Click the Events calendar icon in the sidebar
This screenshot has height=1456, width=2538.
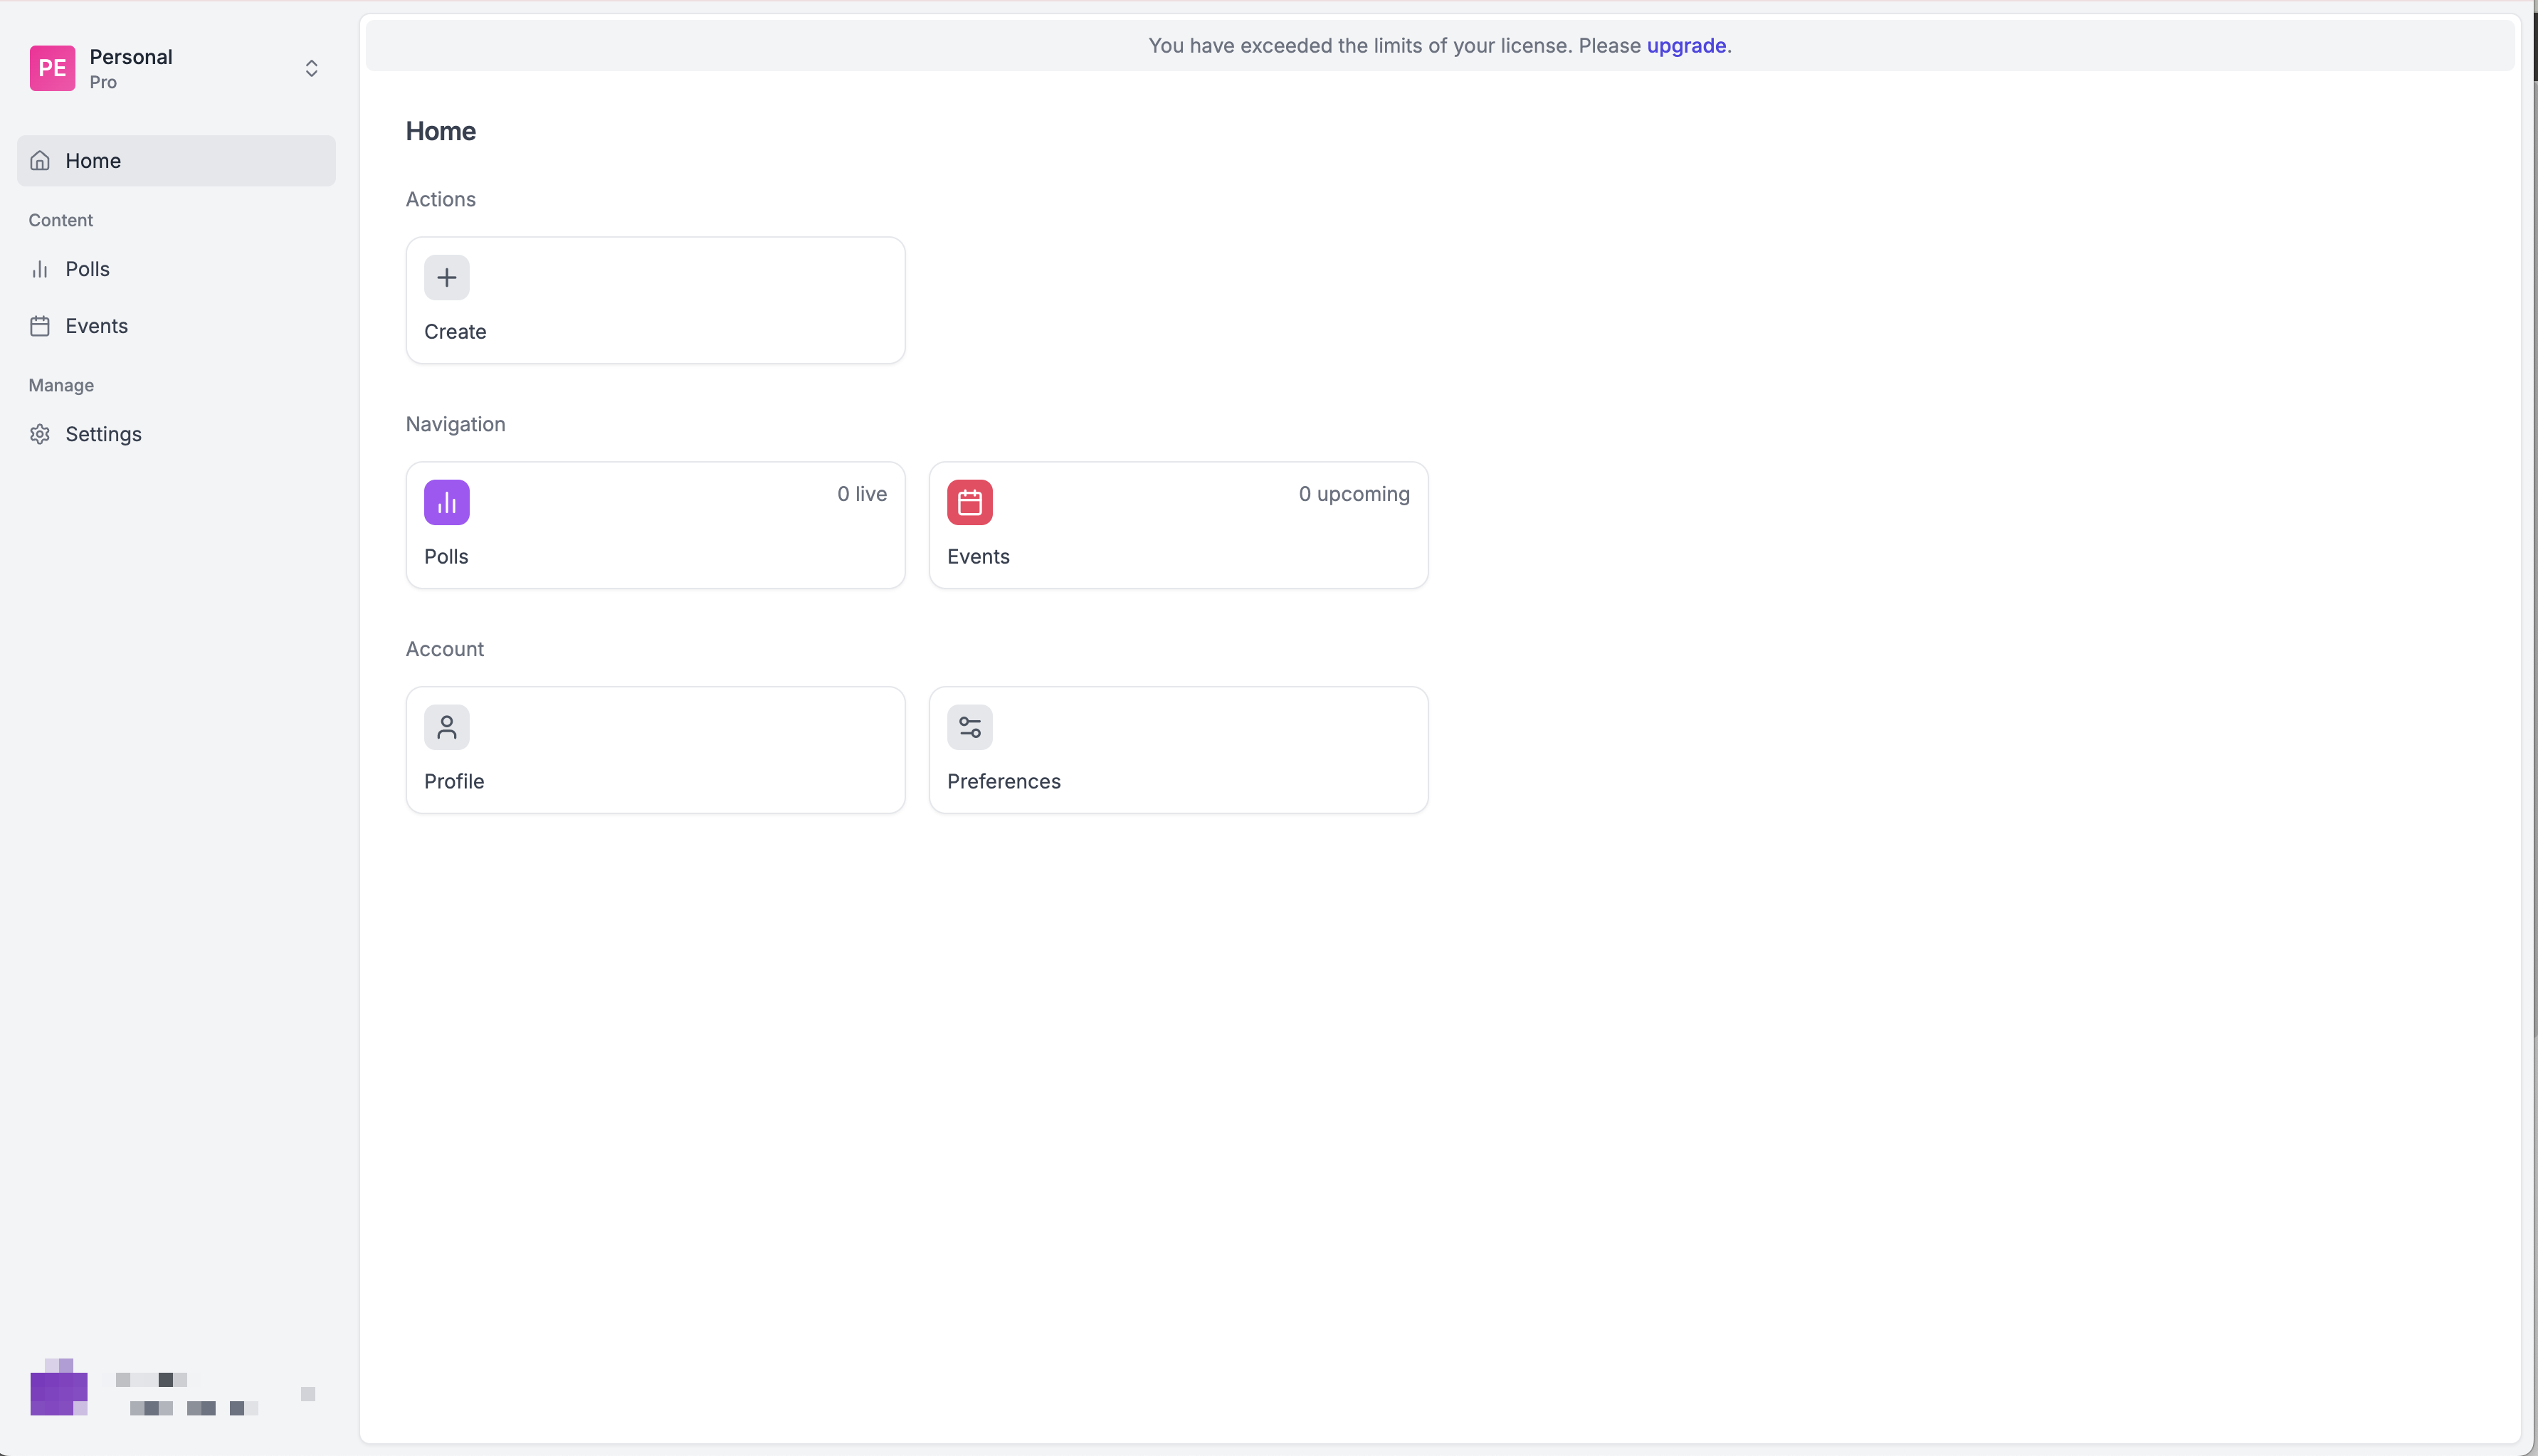coord(40,325)
